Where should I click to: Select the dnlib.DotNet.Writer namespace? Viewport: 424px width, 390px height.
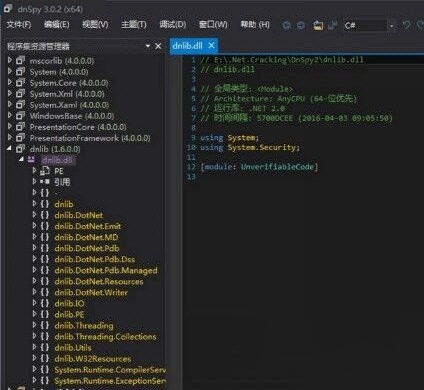(91, 292)
